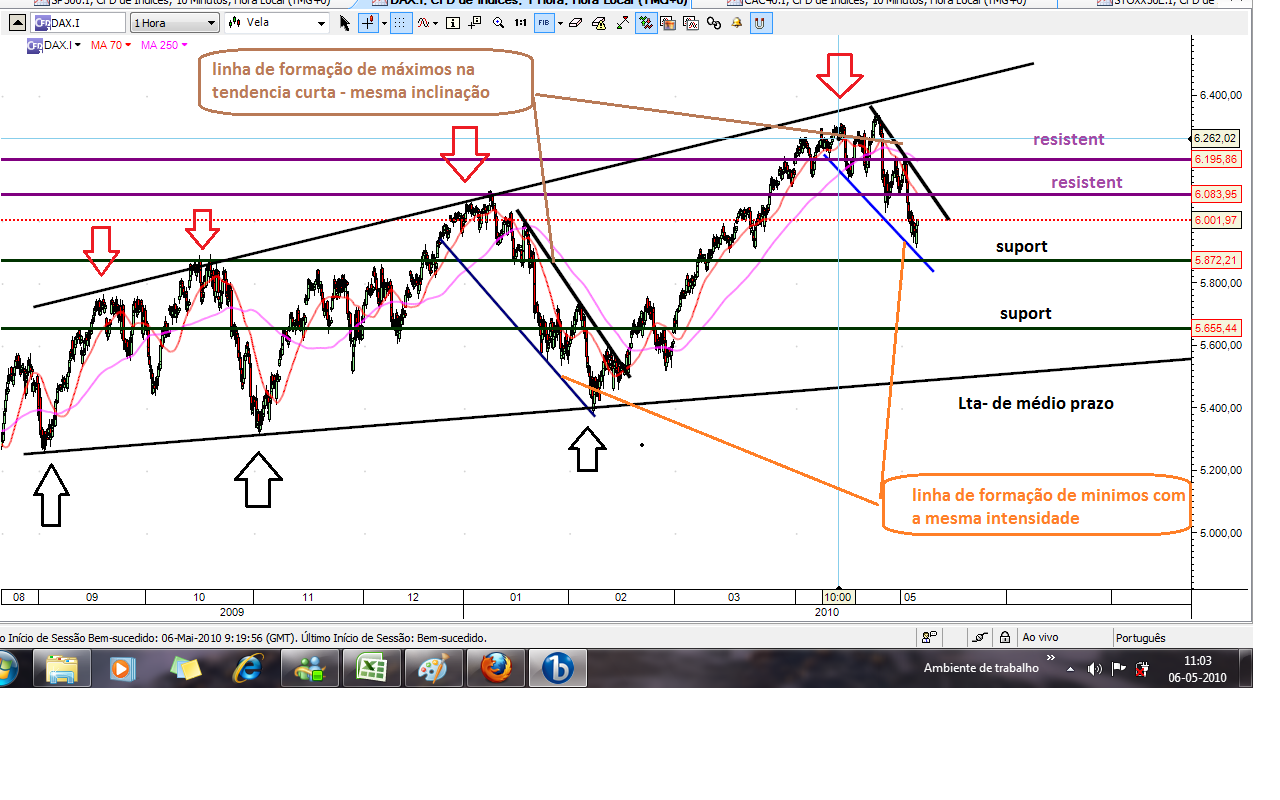
Task: Click the info box icon
Action: (x=452, y=23)
